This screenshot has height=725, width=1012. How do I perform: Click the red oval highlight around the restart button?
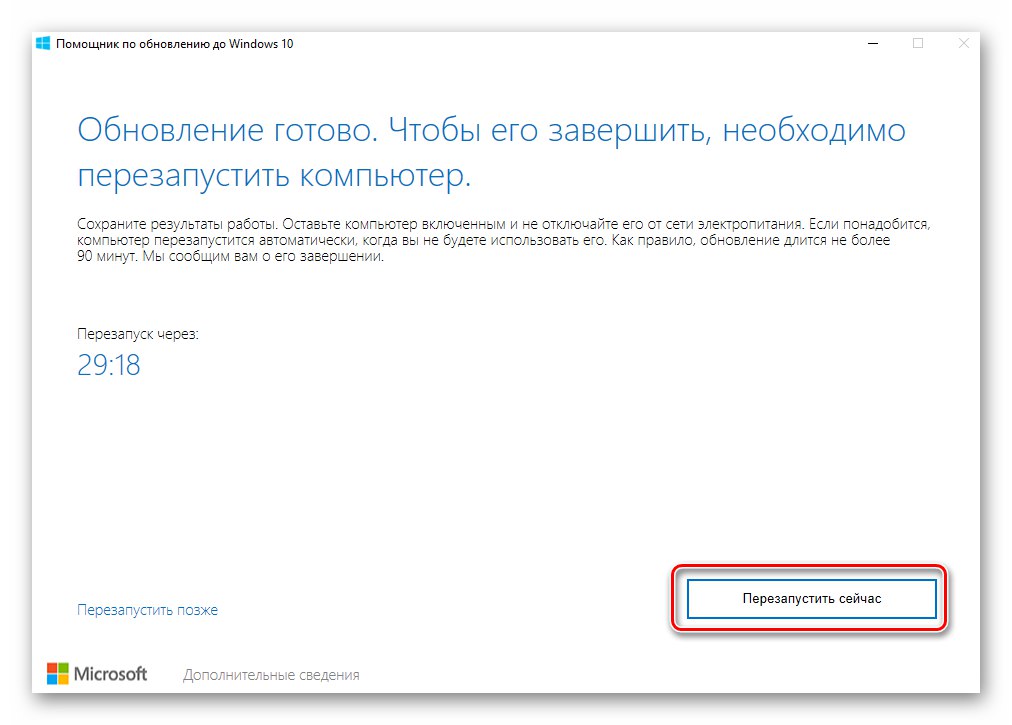click(x=812, y=568)
